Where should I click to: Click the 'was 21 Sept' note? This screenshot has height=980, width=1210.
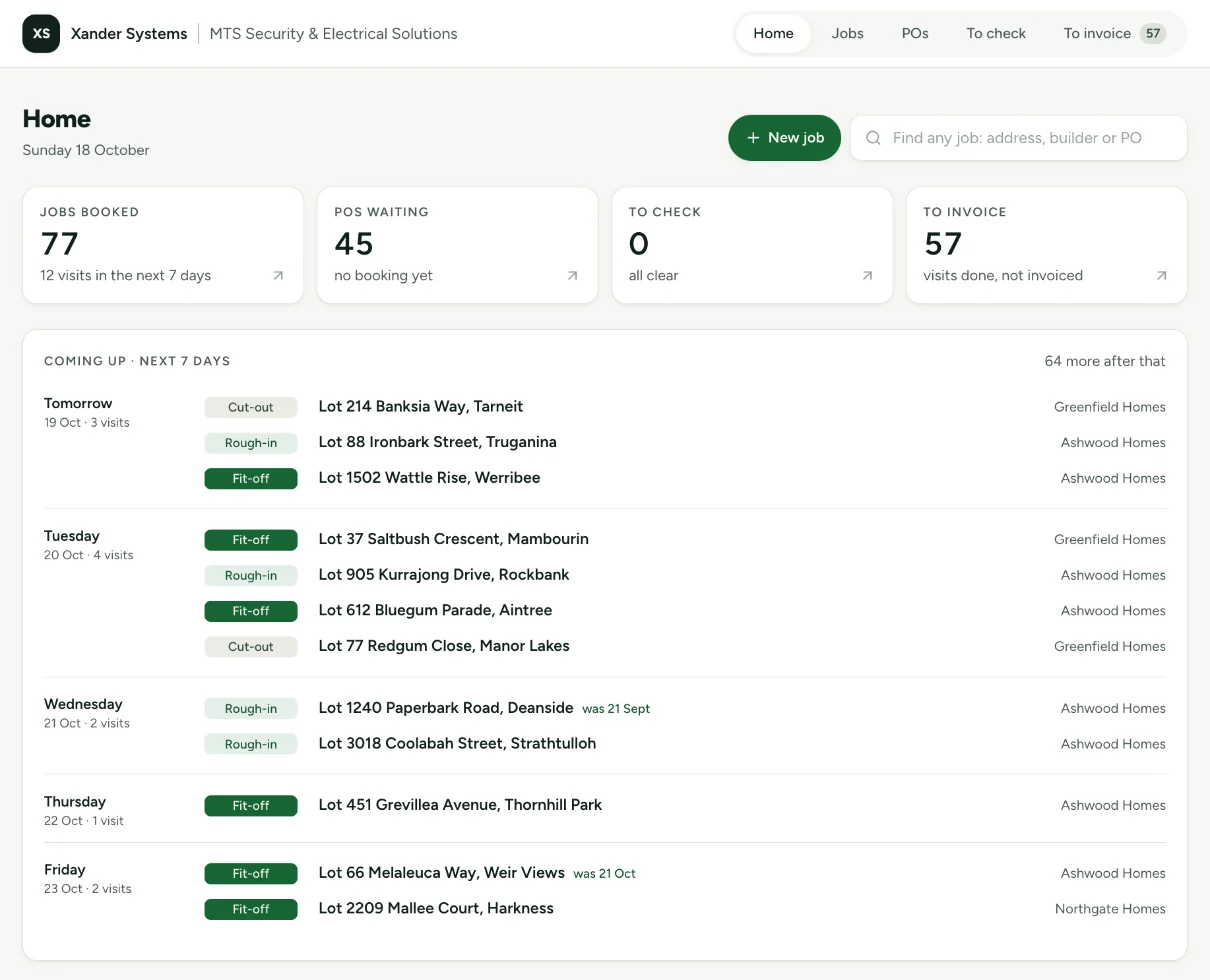coord(616,709)
